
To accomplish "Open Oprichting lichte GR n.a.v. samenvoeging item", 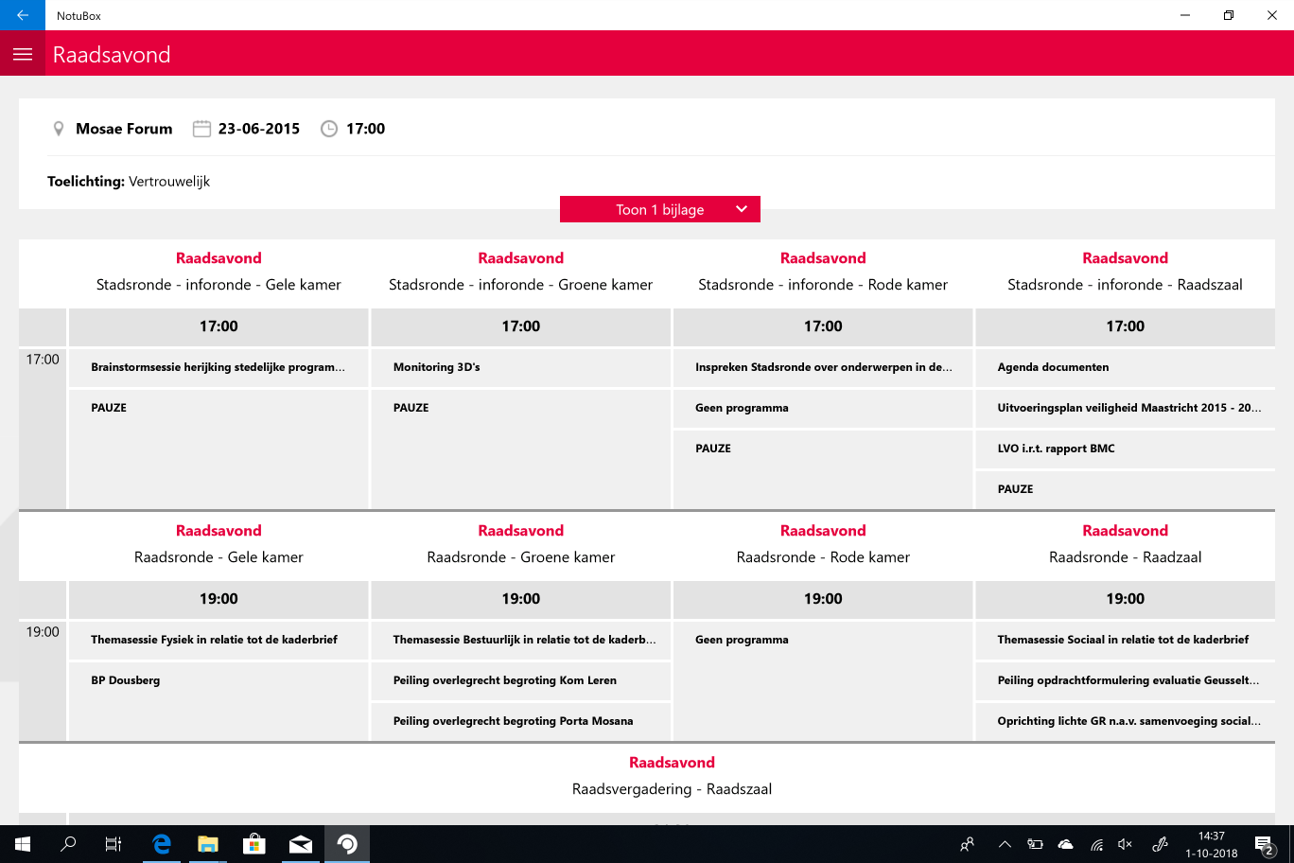I will point(1125,721).
